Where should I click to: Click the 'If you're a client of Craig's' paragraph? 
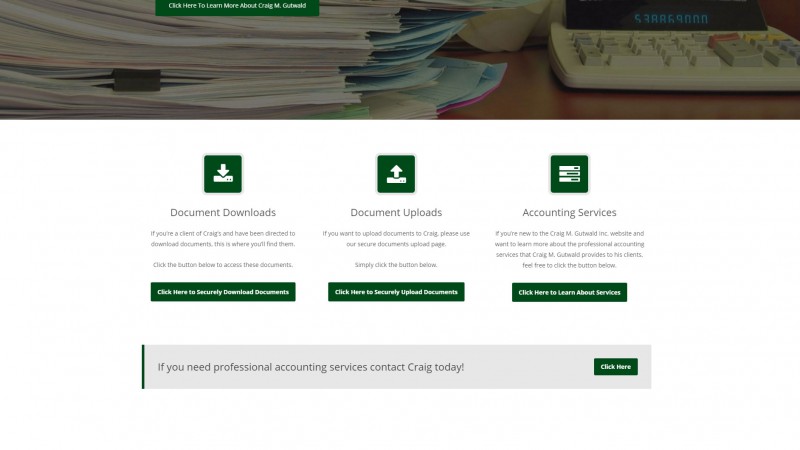pyautogui.click(x=223, y=238)
